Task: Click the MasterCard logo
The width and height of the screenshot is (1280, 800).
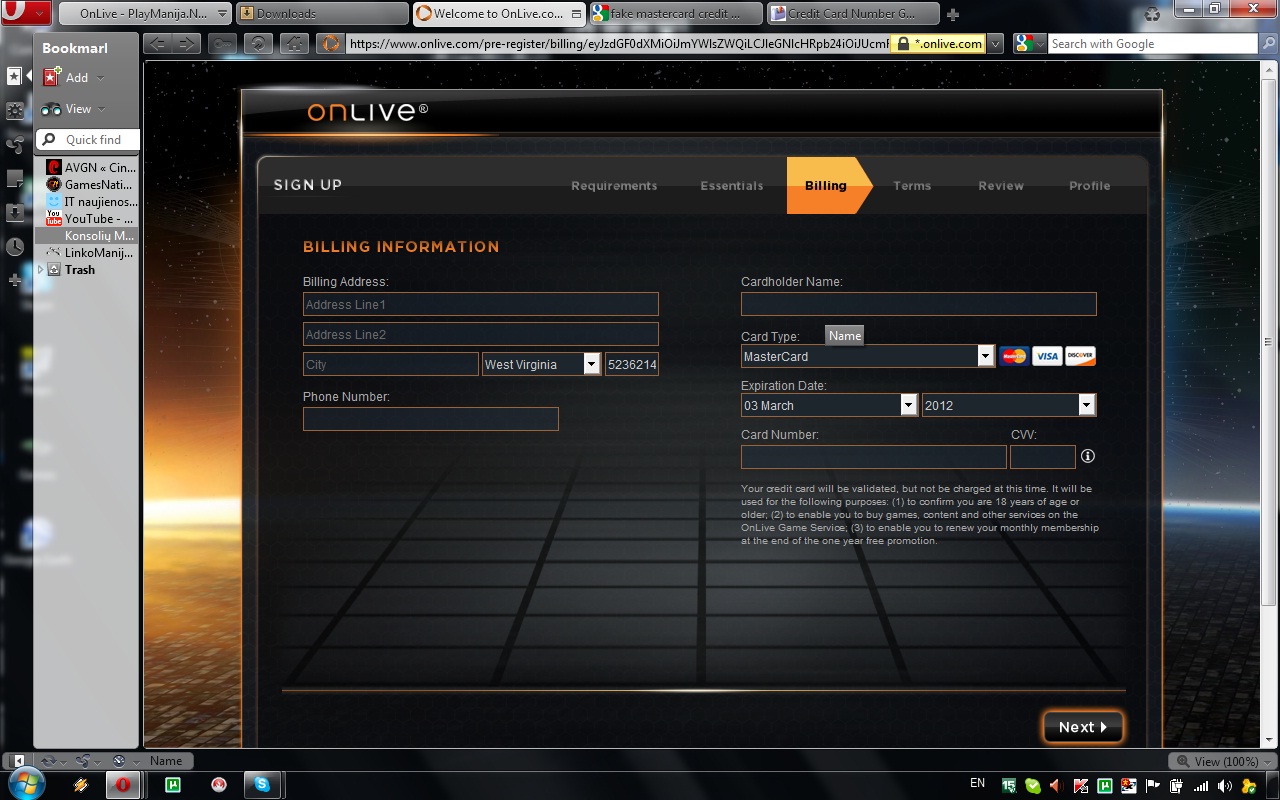Action: point(1014,356)
